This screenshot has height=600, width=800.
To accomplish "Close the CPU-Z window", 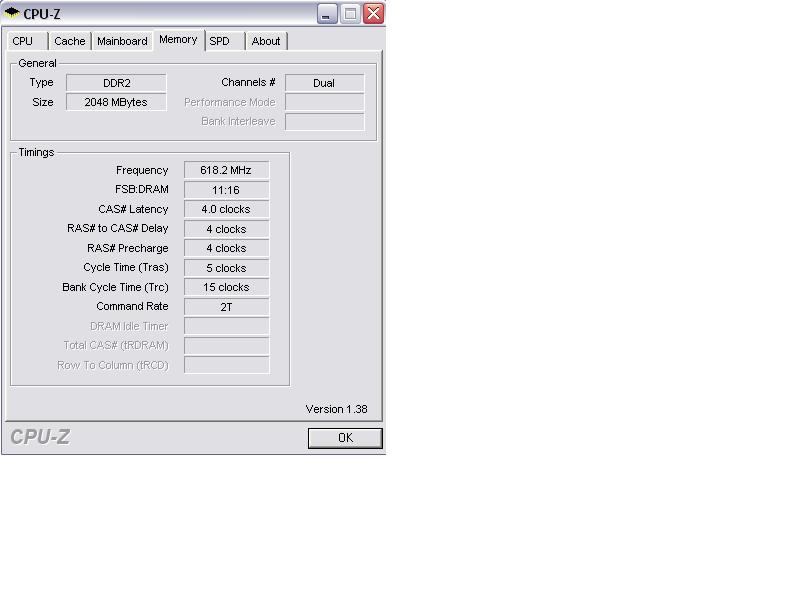I will tap(373, 14).
